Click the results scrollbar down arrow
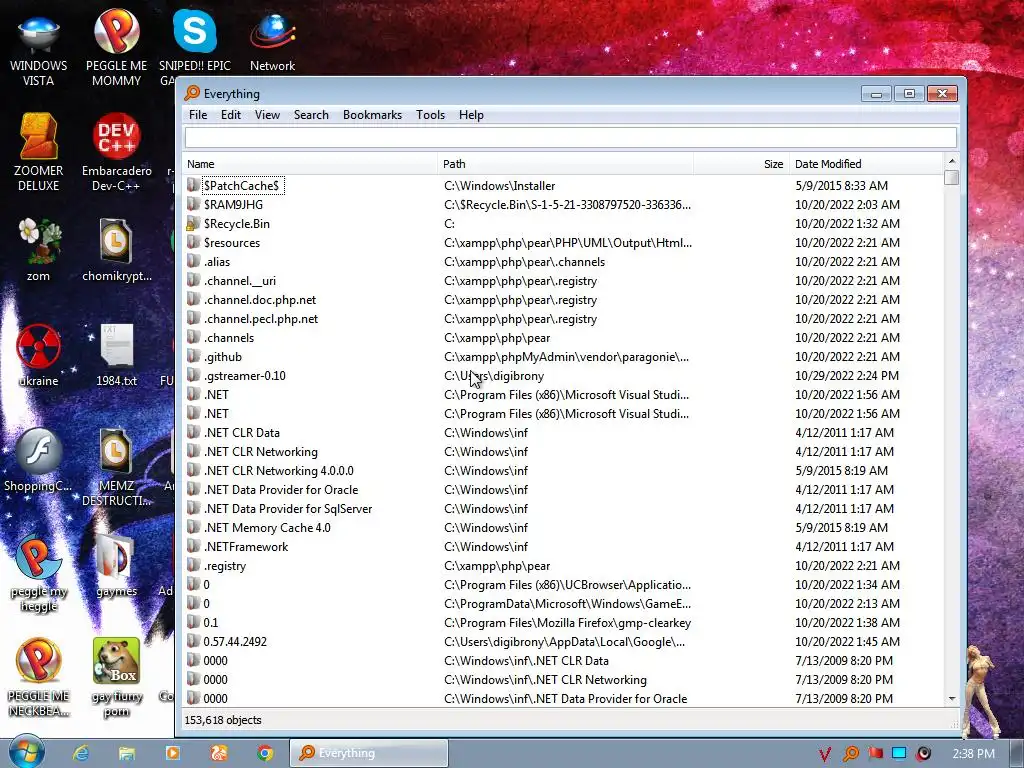This screenshot has width=1024, height=768. [952, 699]
